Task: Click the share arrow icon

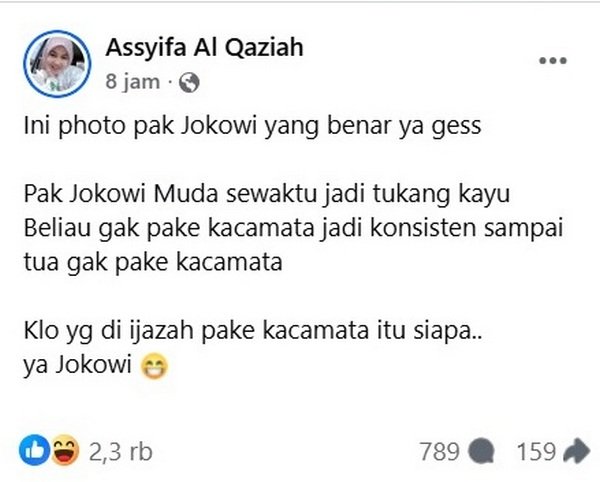Action: [577, 451]
